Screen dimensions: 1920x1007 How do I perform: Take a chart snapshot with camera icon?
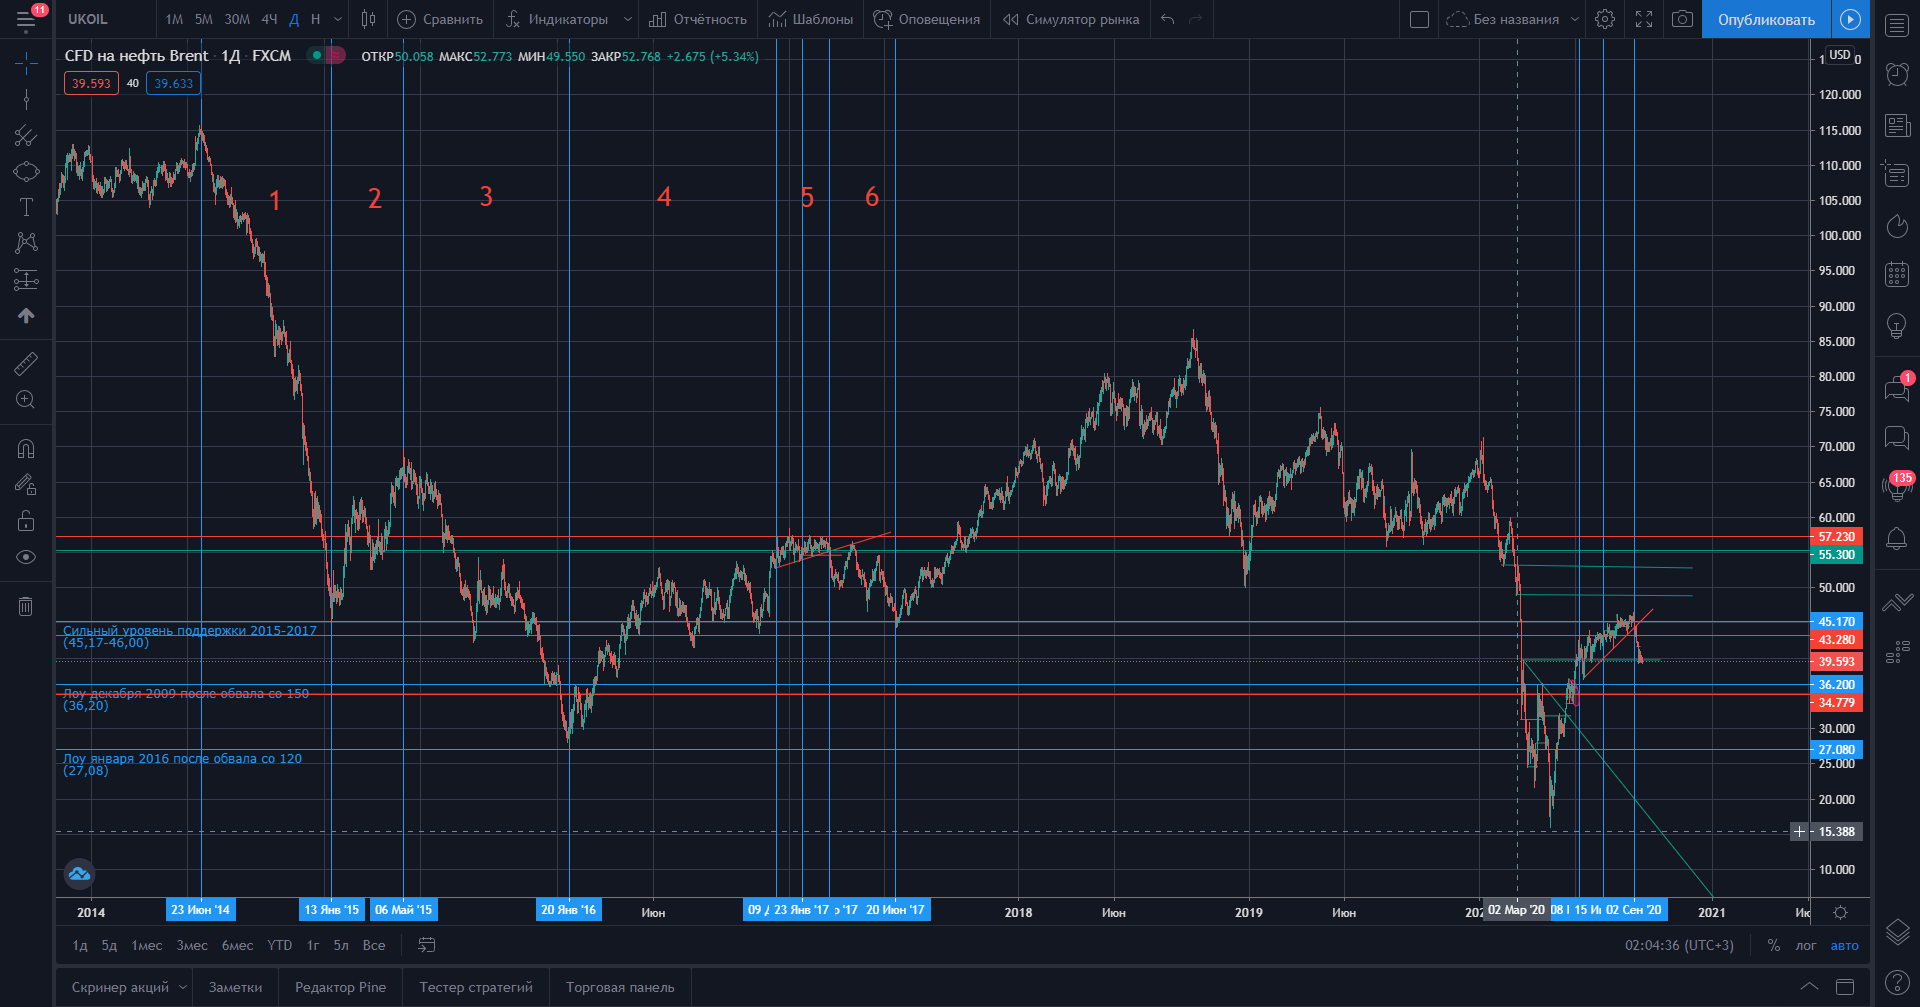click(x=1682, y=19)
